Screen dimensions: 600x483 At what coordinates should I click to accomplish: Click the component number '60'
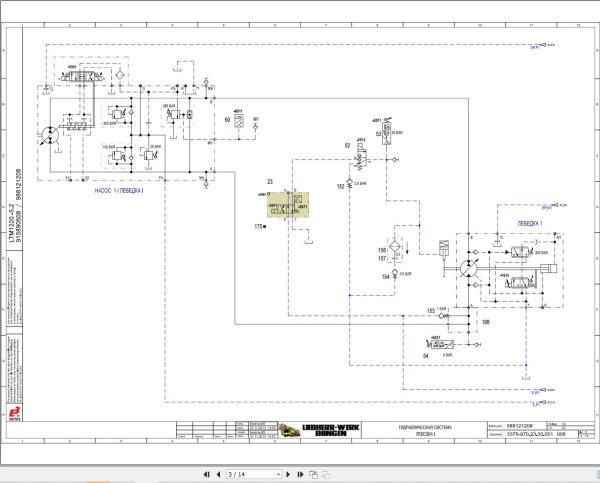(x=227, y=120)
